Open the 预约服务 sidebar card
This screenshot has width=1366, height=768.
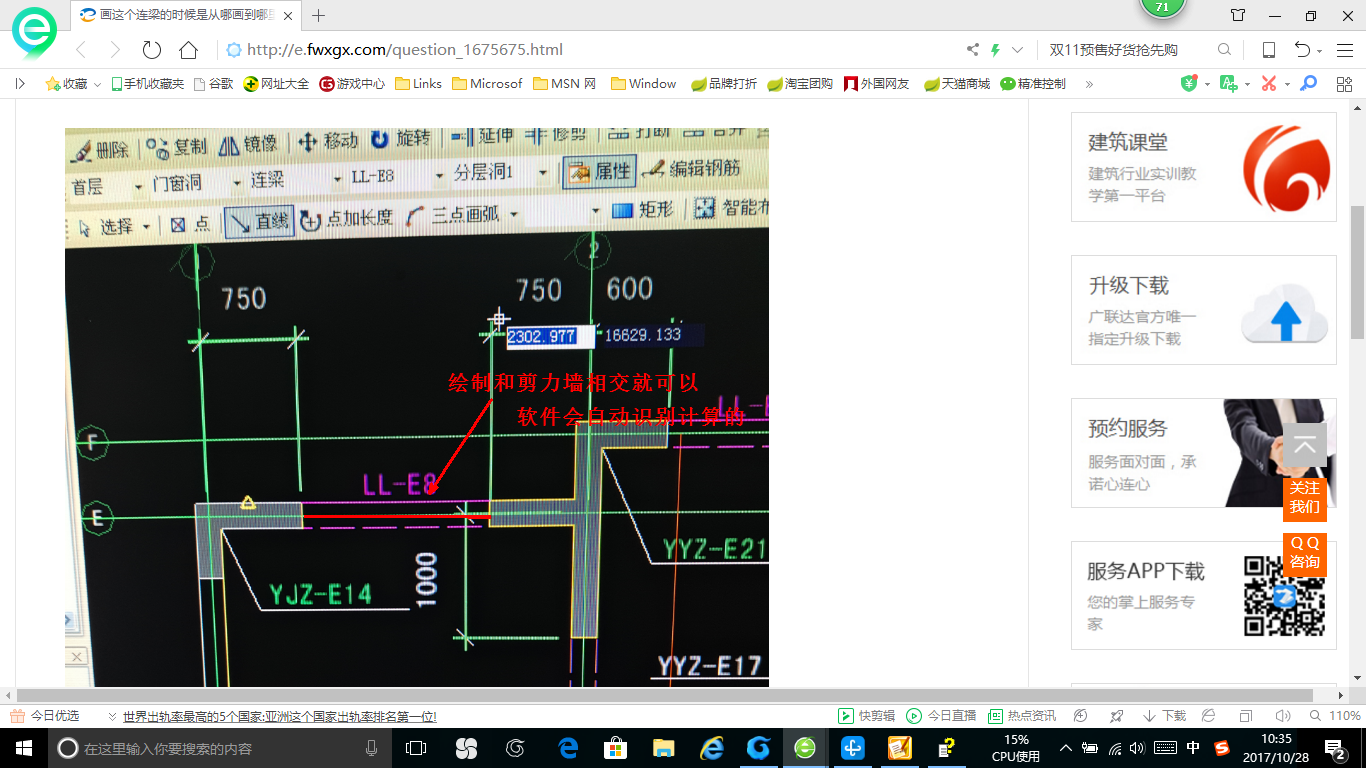1204,453
